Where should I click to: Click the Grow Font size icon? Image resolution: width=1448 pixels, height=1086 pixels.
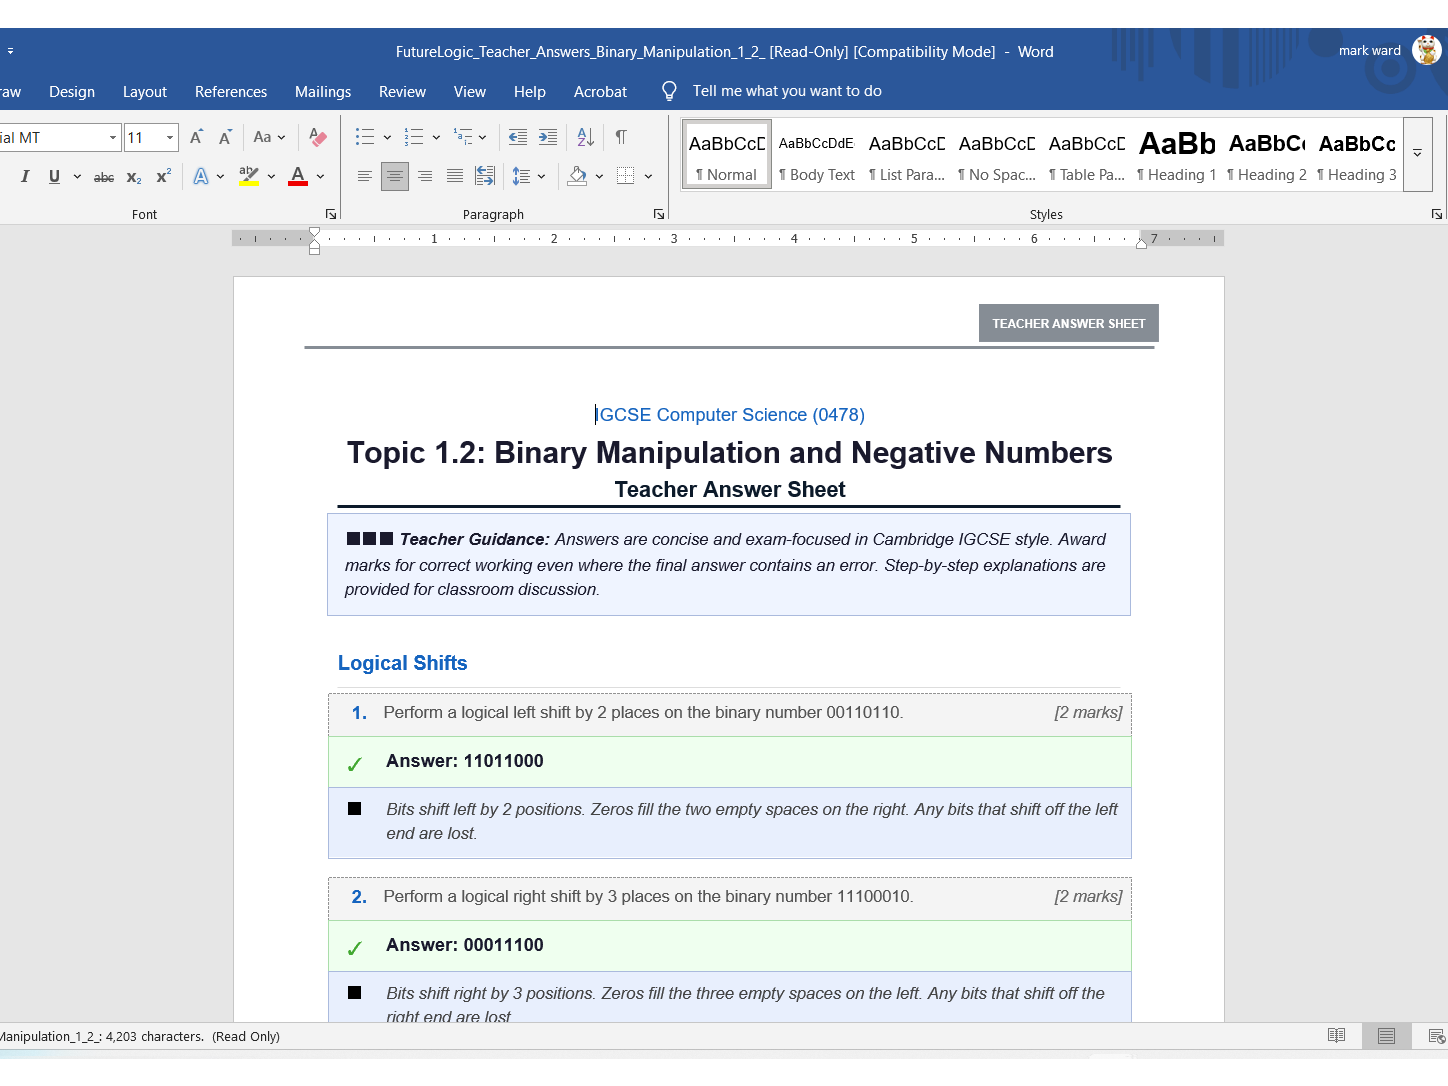[x=197, y=137]
